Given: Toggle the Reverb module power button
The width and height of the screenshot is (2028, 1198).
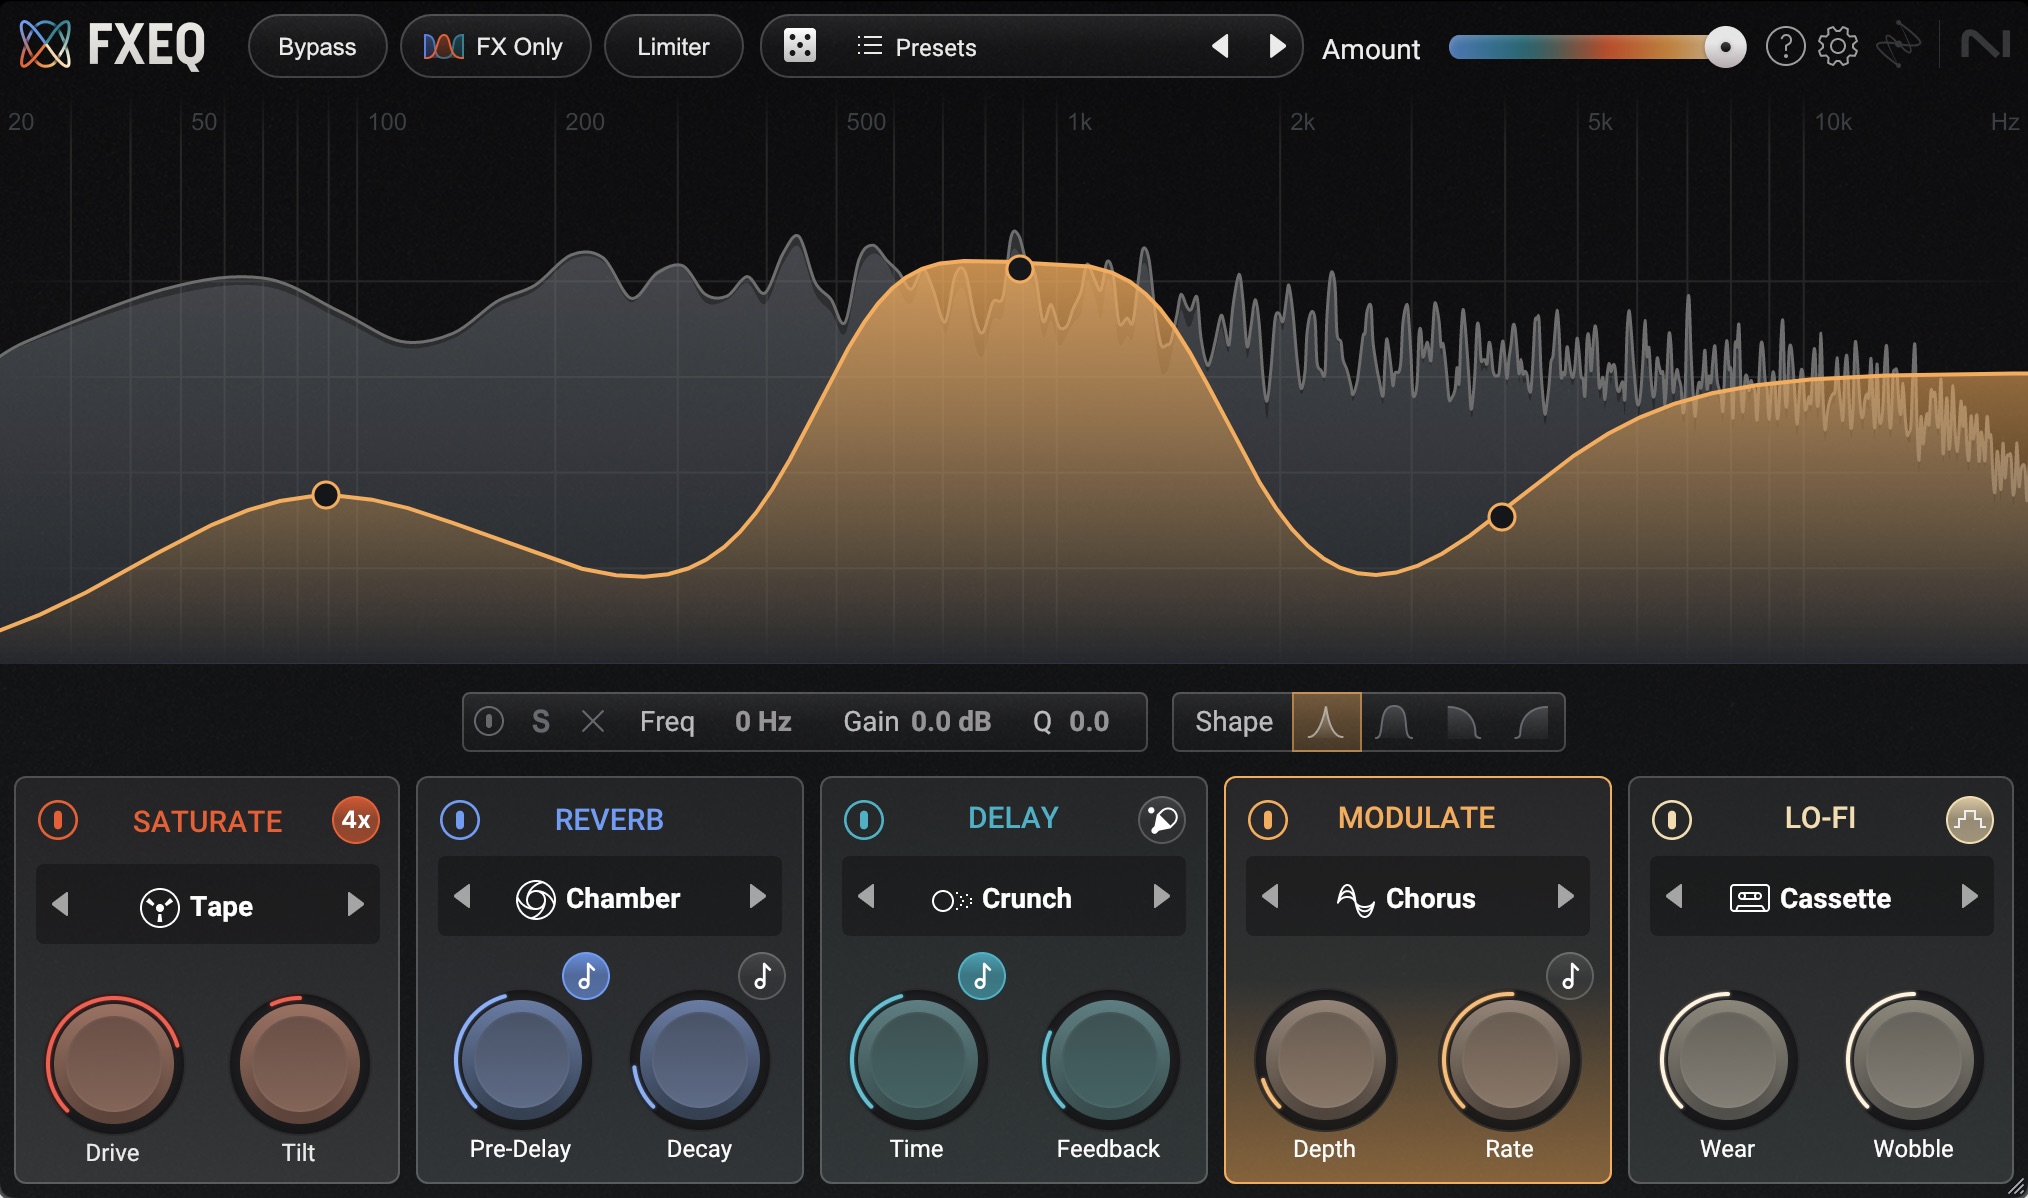Looking at the screenshot, I should [x=460, y=820].
